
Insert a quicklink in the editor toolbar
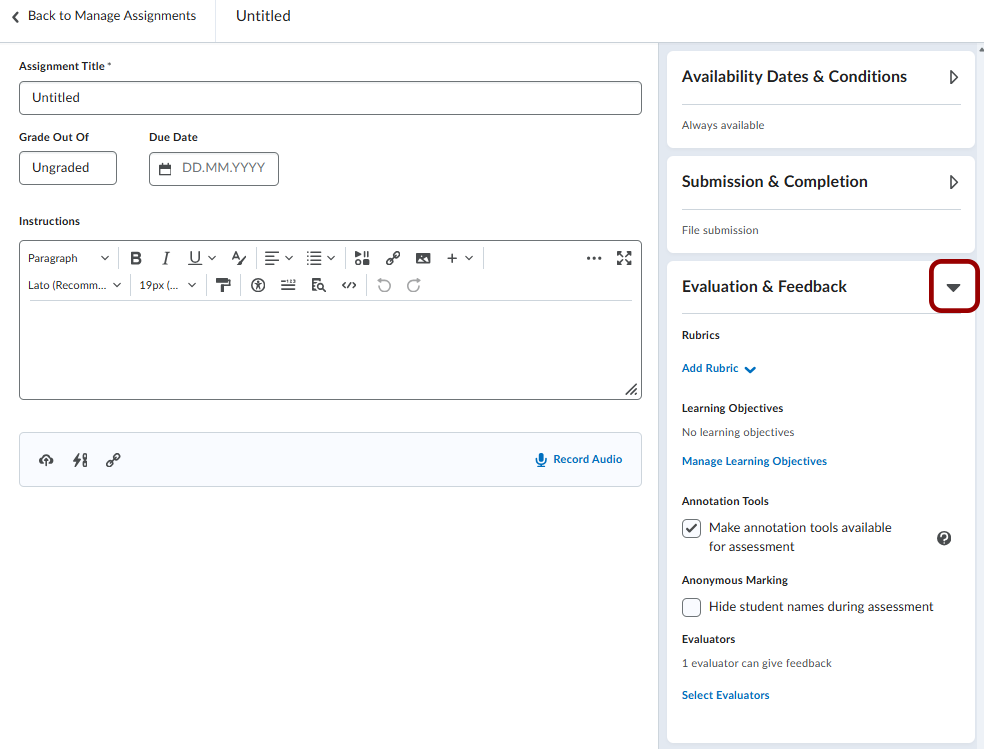pos(393,258)
